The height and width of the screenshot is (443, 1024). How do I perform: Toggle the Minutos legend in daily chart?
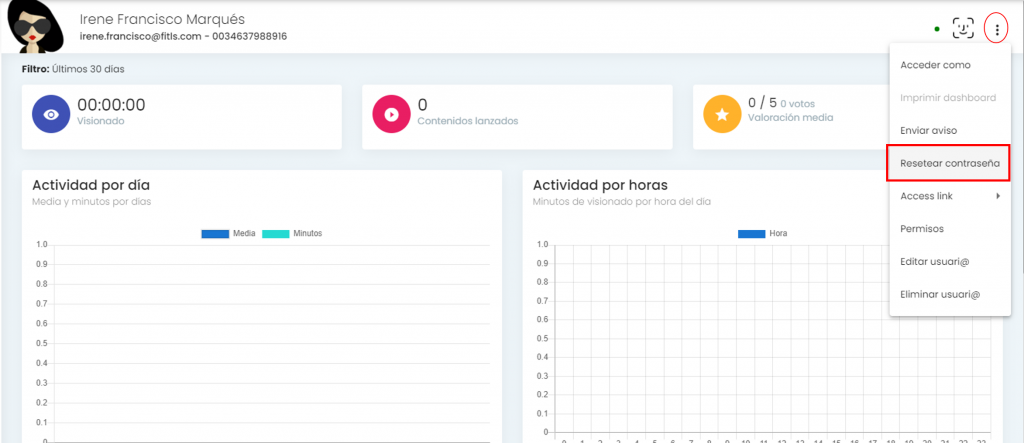click(292, 233)
